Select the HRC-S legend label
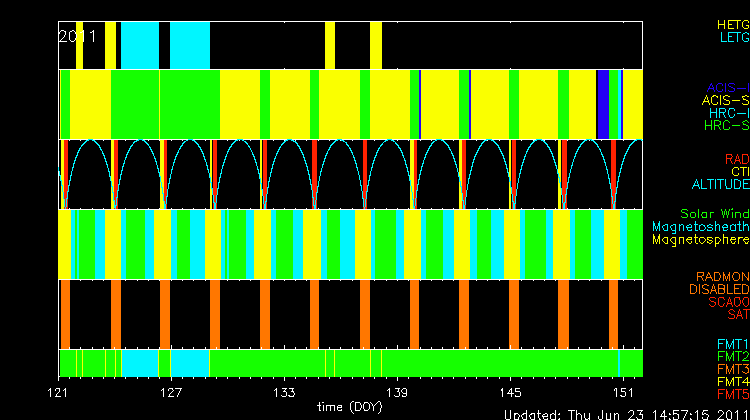The height and width of the screenshot is (420, 750). [x=725, y=127]
